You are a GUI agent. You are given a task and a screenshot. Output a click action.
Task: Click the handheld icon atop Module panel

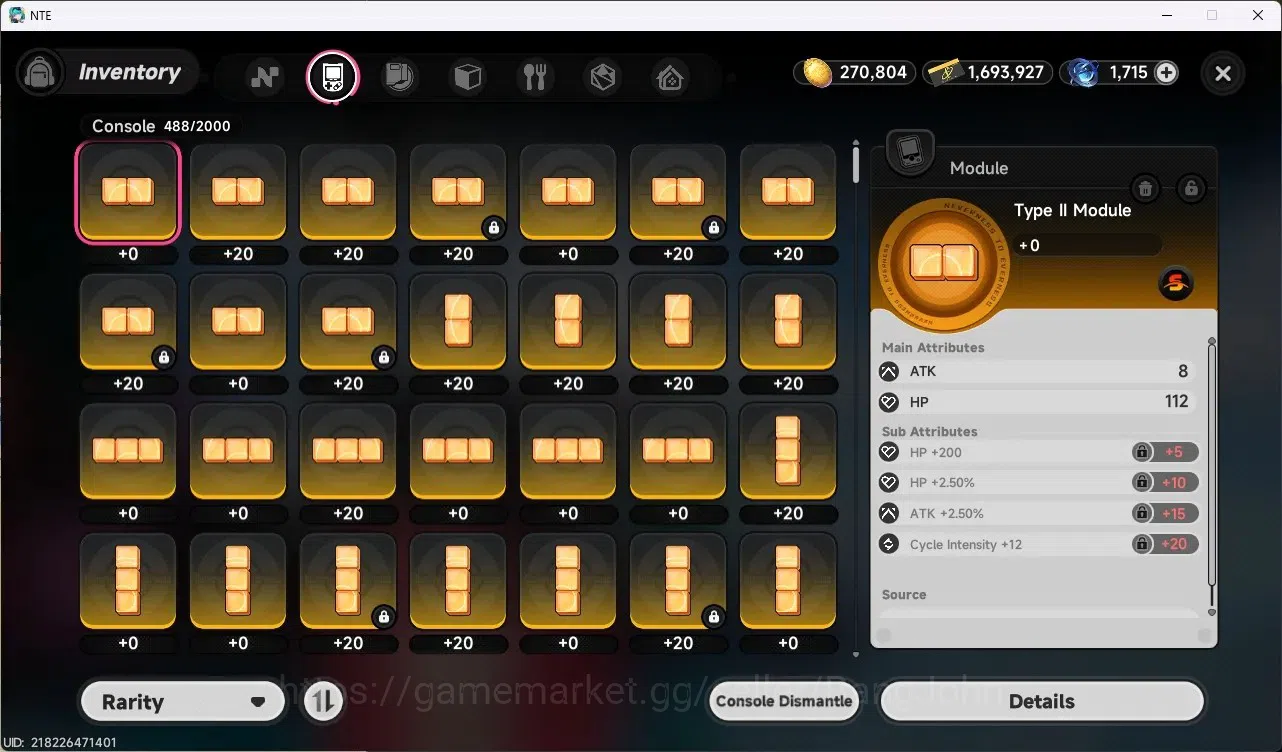pos(910,153)
